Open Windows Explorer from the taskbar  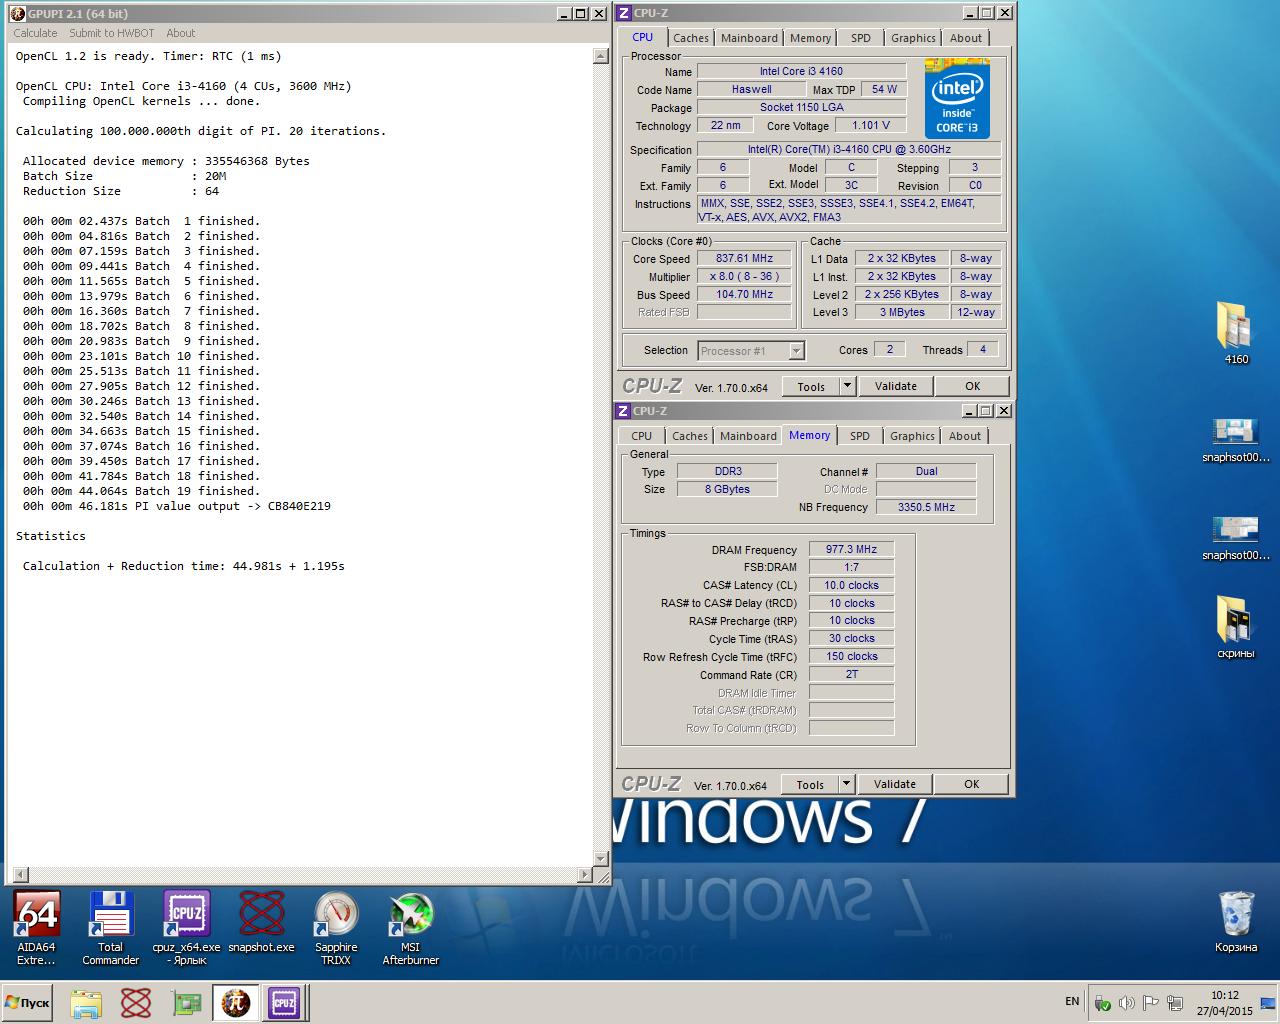86,1003
